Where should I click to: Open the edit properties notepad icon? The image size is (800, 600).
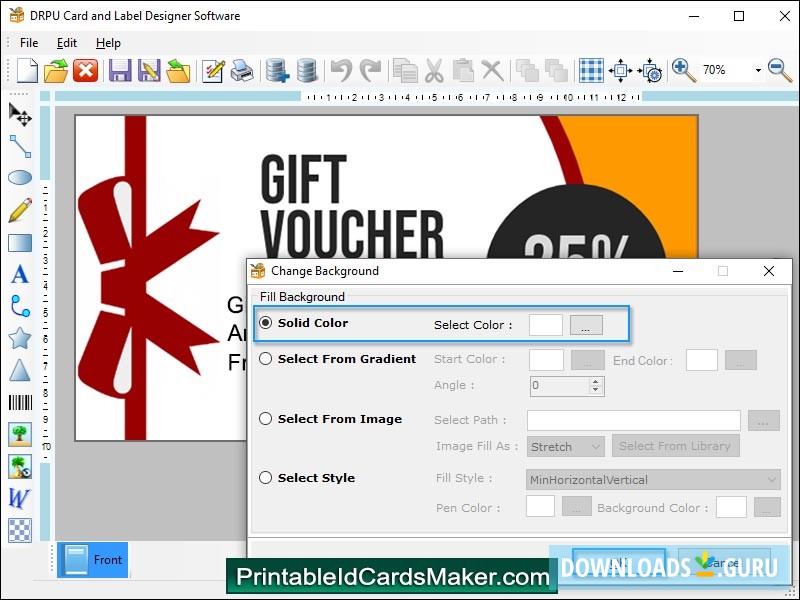pos(213,70)
